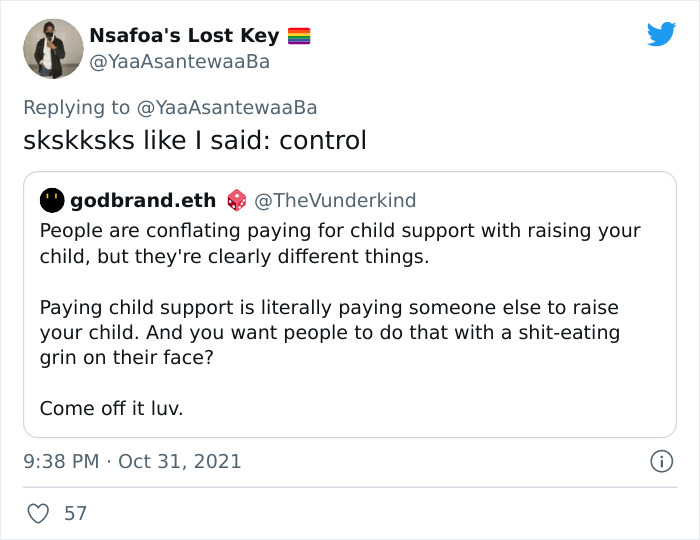Click the red dice emoji
Image resolution: width=700 pixels, height=540 pixels.
[x=236, y=200]
